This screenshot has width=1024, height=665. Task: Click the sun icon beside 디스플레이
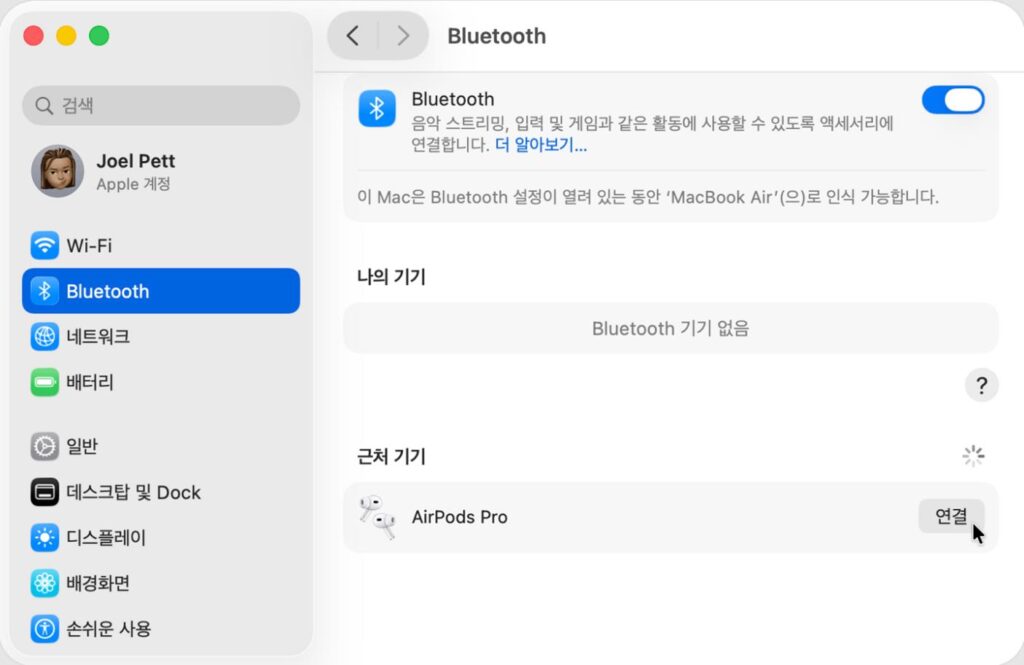(44, 538)
